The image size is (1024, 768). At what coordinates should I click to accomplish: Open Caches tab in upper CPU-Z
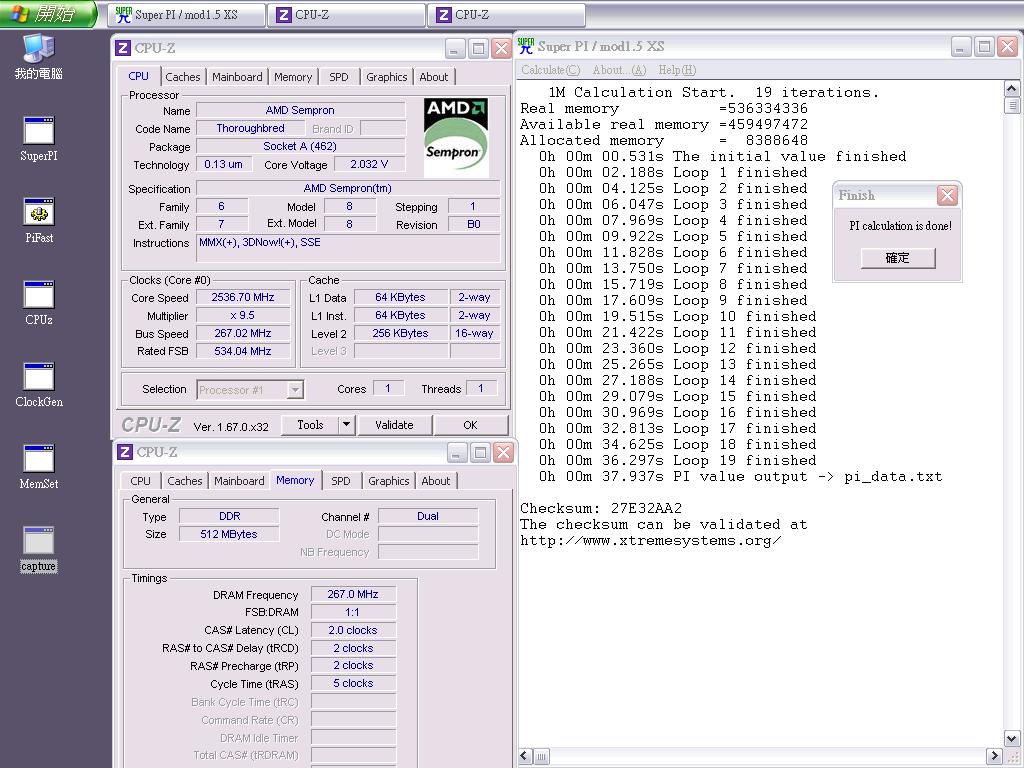pyautogui.click(x=183, y=77)
